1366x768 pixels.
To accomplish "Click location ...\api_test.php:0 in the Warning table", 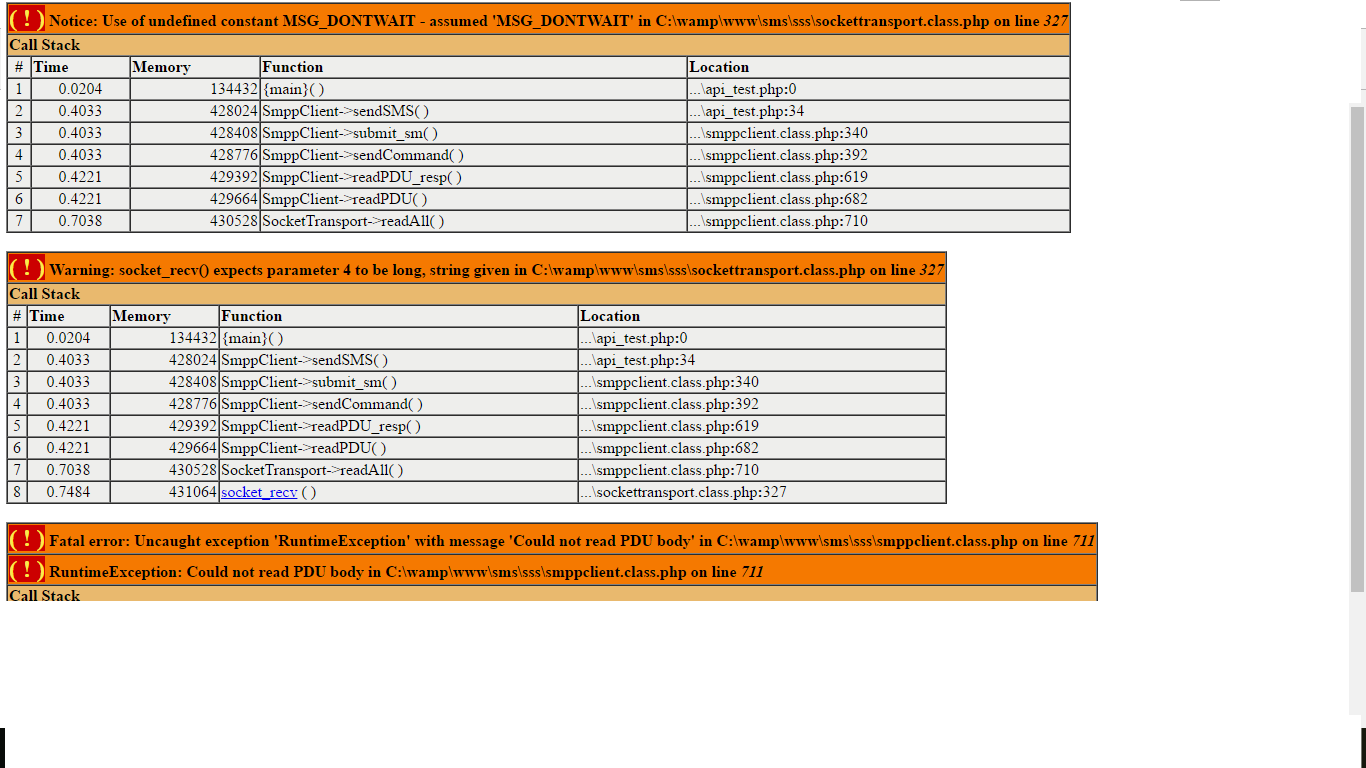I will (x=634, y=338).
